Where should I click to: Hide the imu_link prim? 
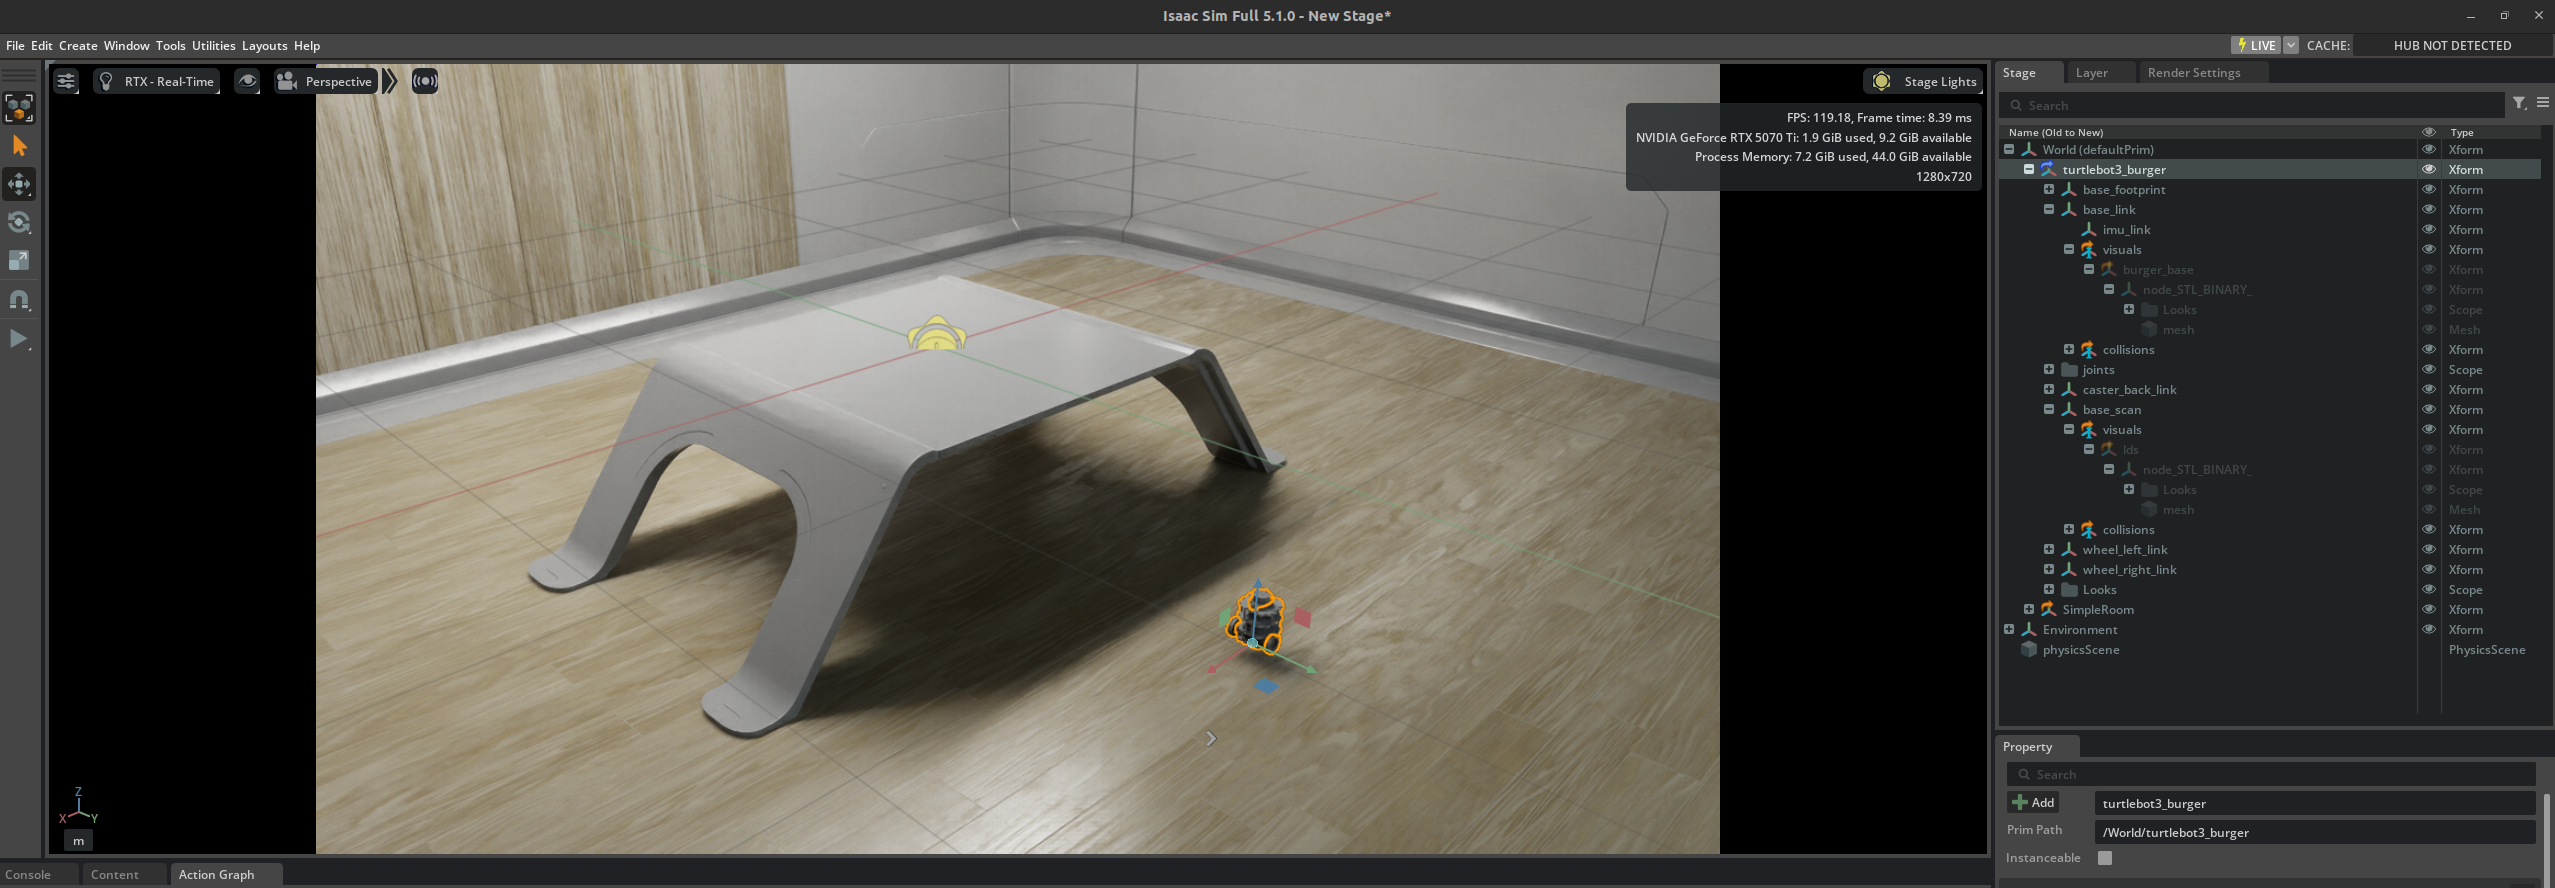point(2428,229)
